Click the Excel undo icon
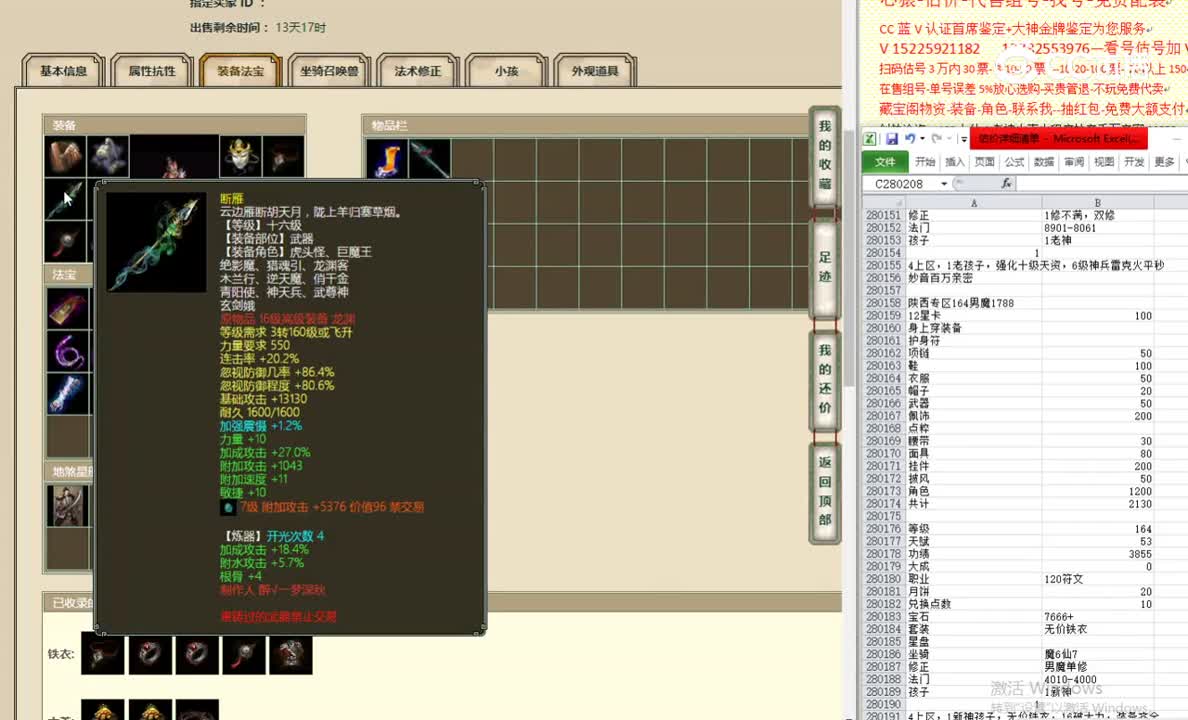The width and height of the screenshot is (1188, 720). tap(910, 139)
